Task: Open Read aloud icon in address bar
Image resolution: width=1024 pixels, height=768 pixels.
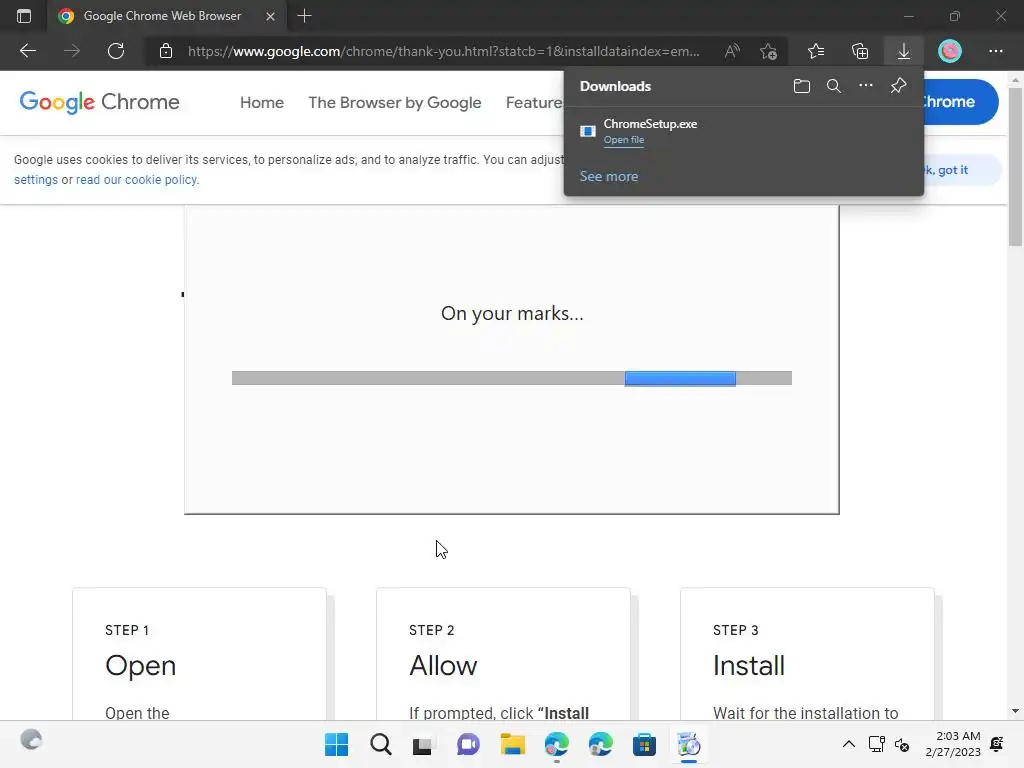Action: click(733, 51)
